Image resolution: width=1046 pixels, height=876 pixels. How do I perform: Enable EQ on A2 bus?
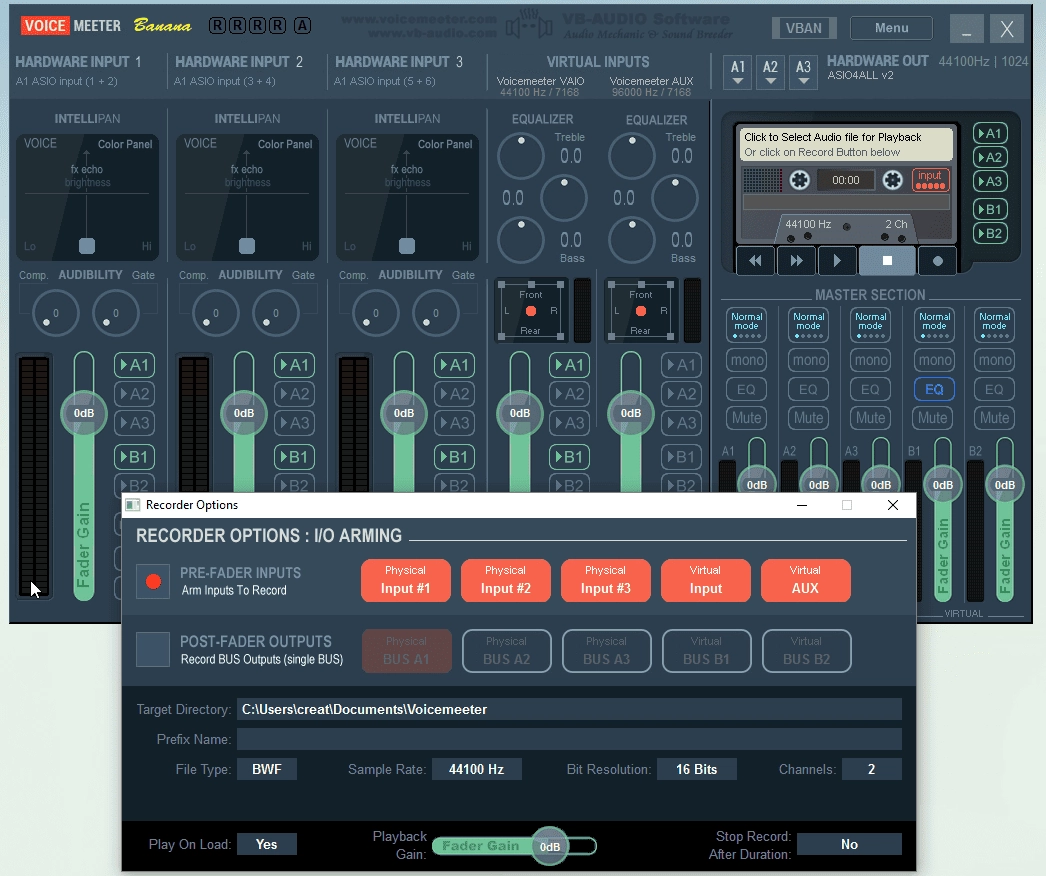click(808, 389)
